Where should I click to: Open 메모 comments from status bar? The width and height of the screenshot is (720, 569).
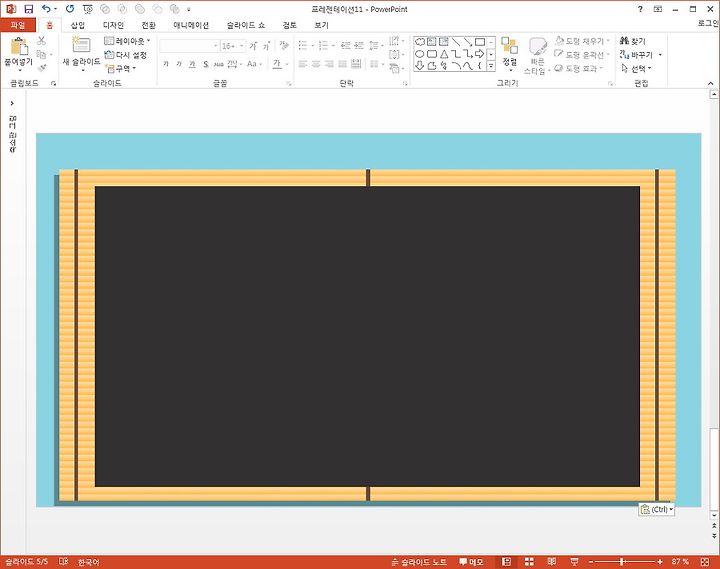click(x=471, y=562)
